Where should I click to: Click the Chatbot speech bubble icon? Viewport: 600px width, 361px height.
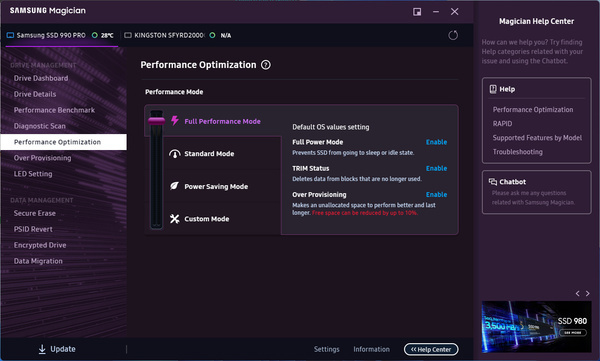pos(493,182)
